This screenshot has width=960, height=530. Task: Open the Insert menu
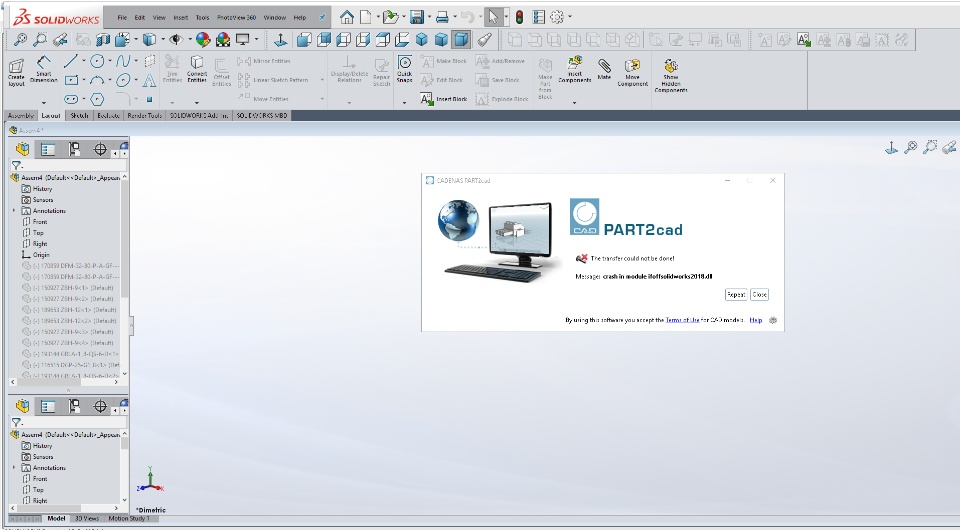coord(181,18)
